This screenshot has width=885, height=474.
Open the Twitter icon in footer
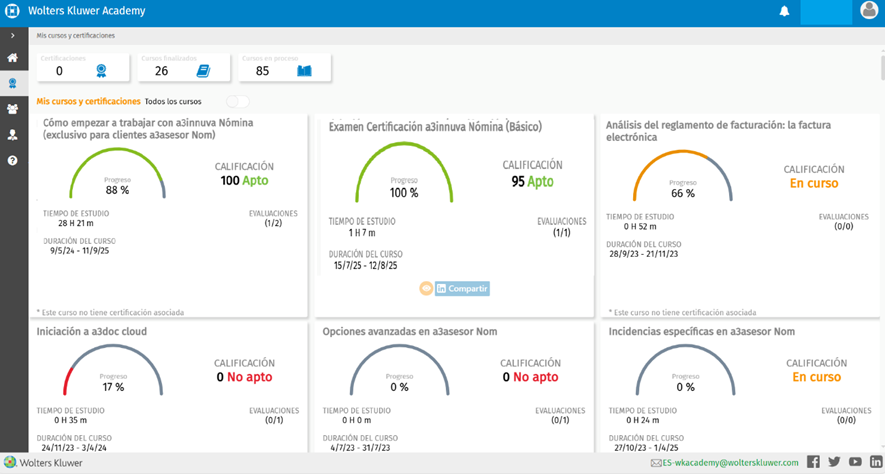click(x=834, y=462)
